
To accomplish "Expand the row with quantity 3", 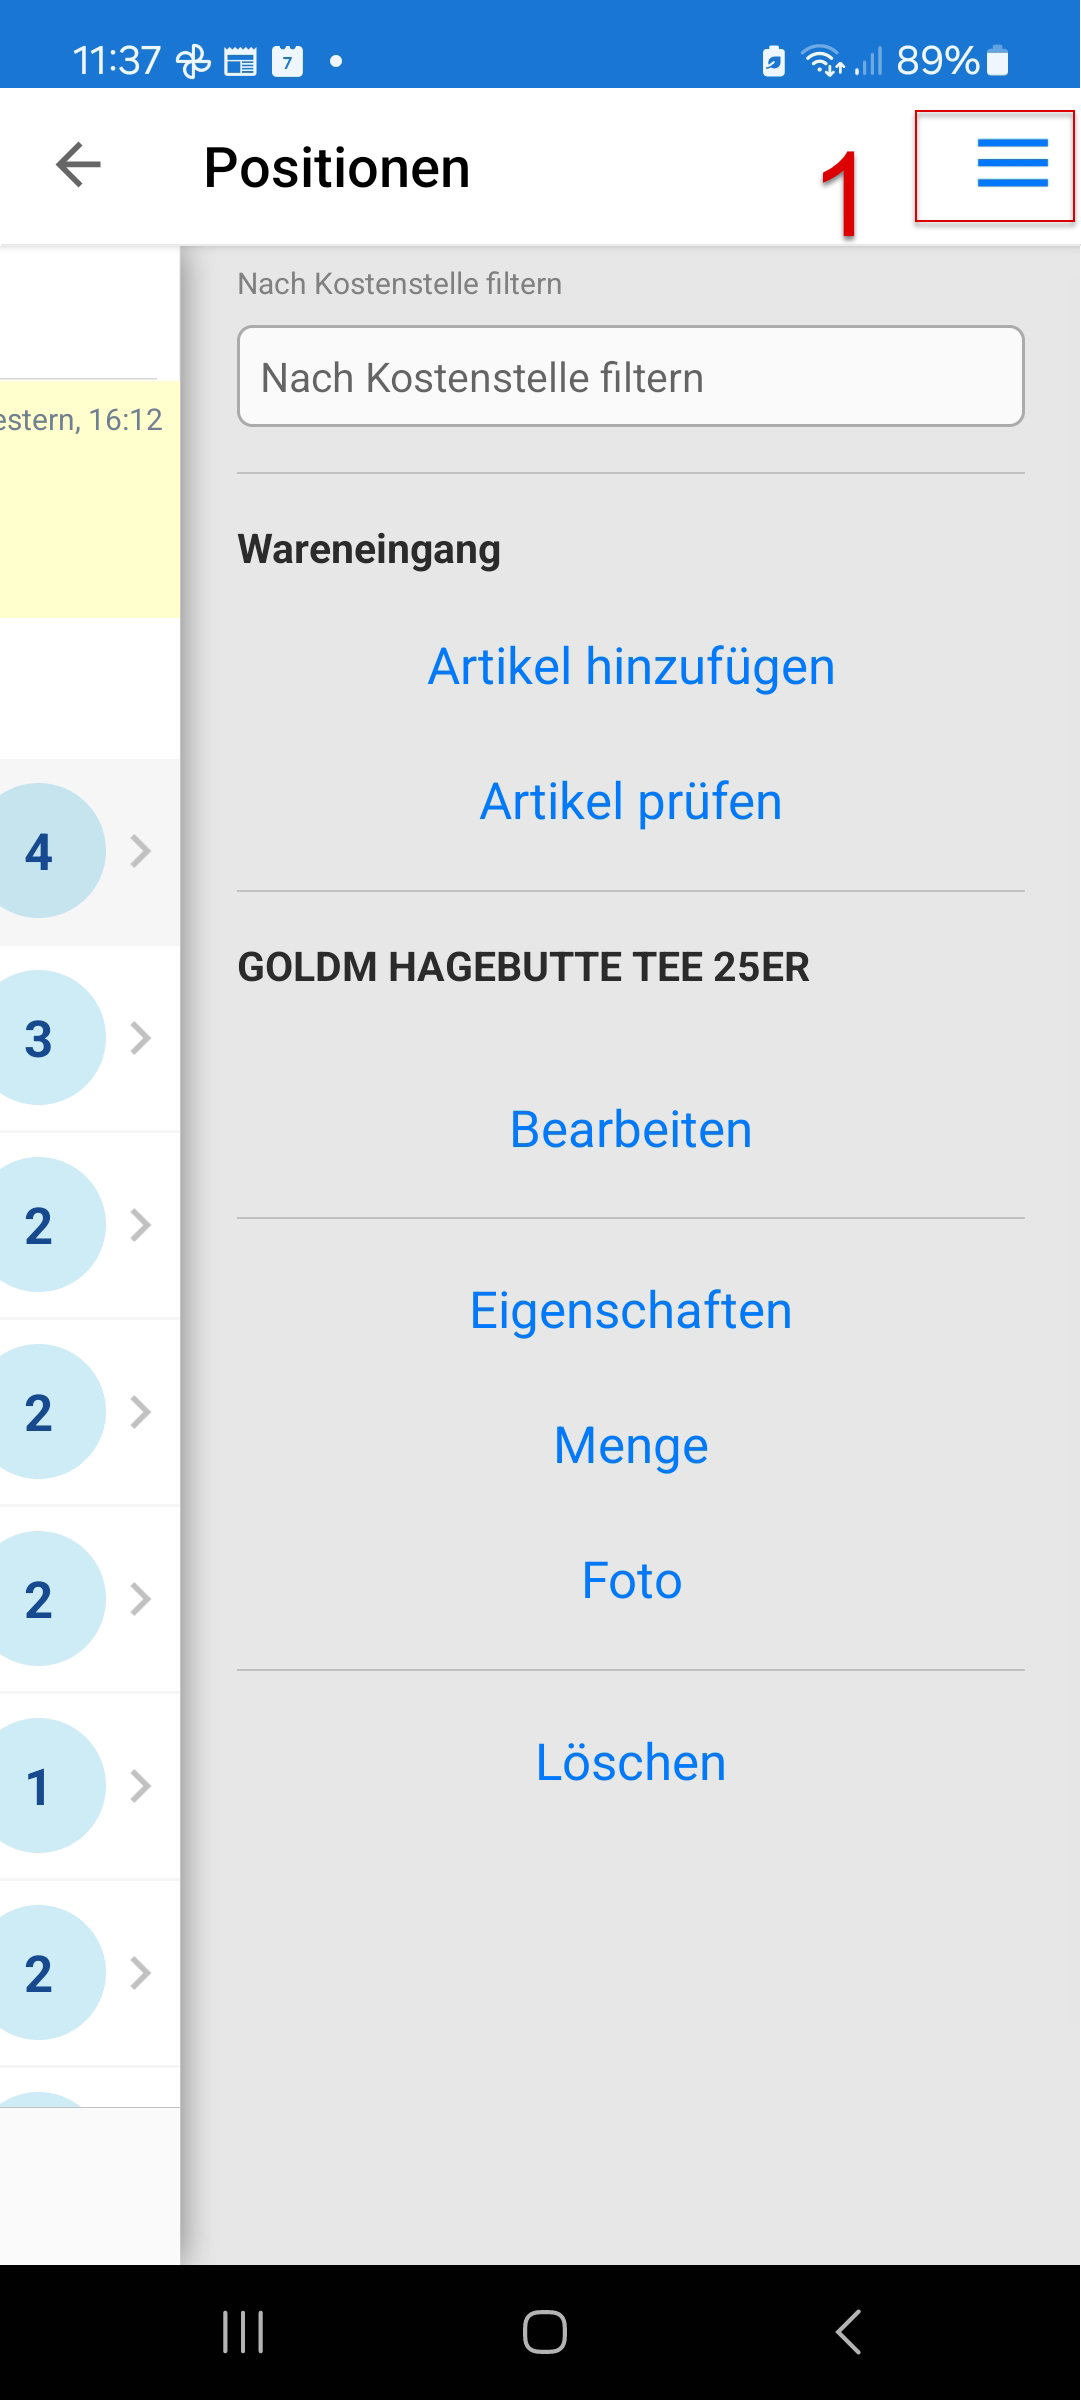I will [x=141, y=1038].
